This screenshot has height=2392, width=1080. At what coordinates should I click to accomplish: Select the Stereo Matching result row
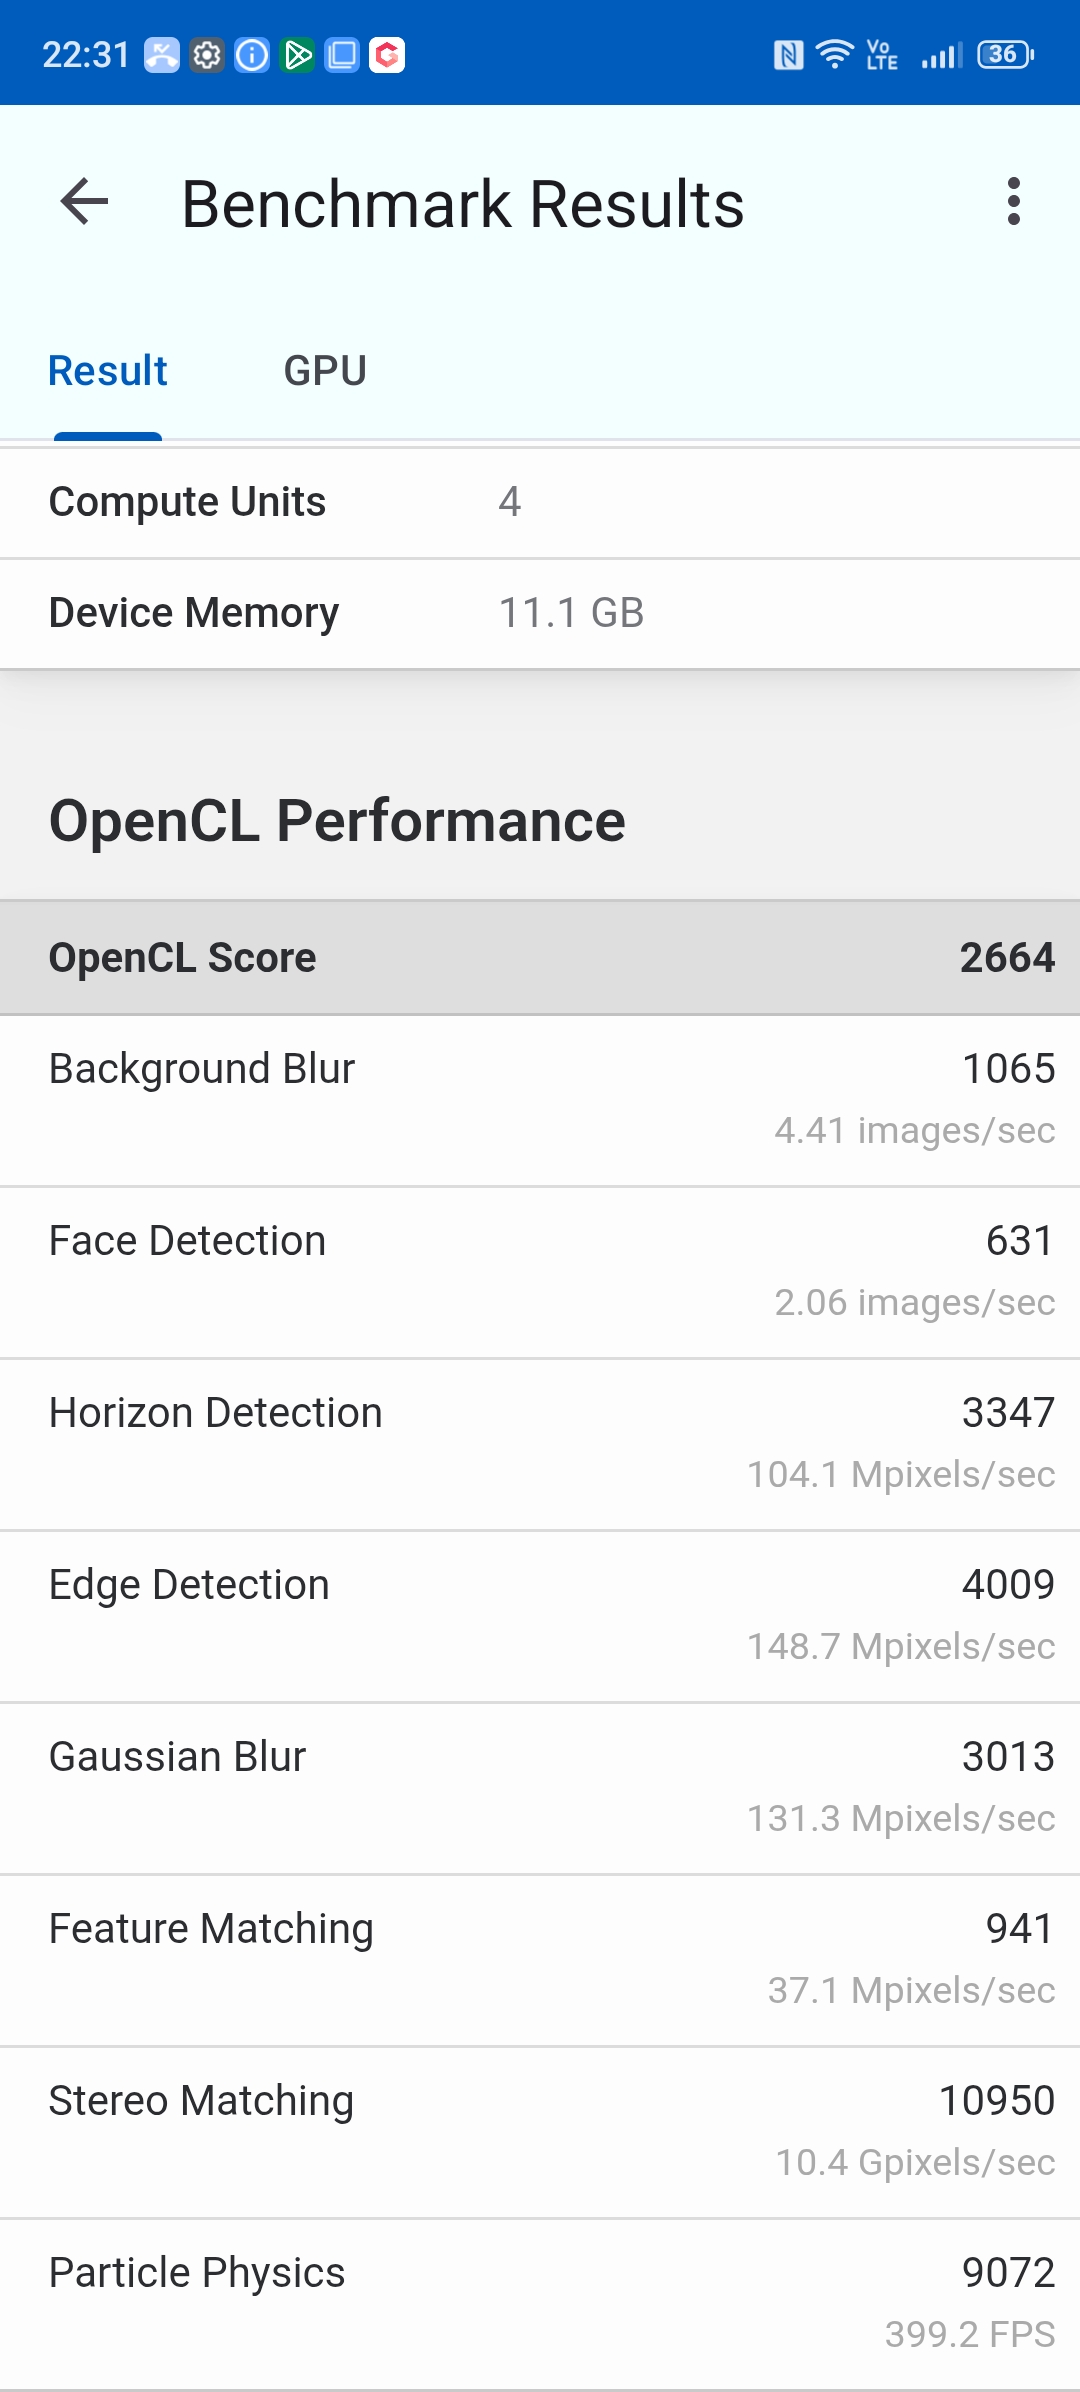[540, 2133]
